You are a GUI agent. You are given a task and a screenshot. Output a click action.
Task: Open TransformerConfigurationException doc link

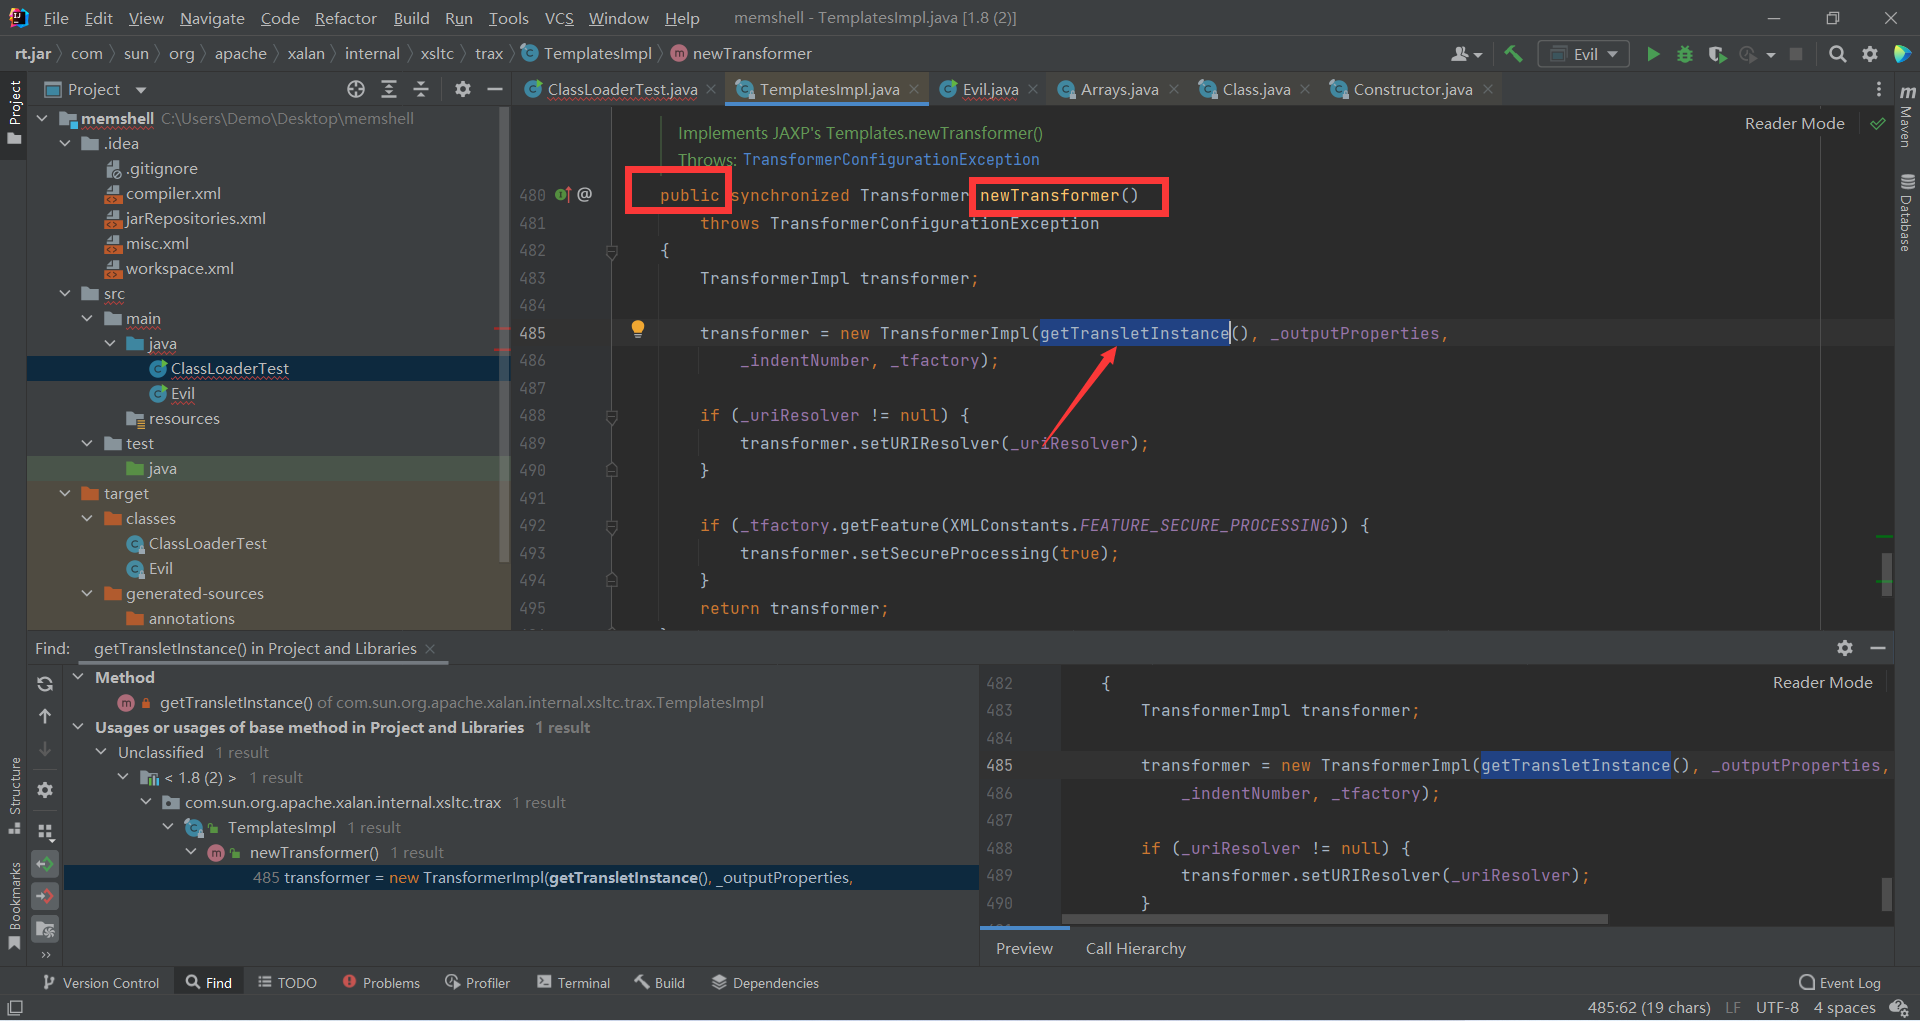click(891, 159)
